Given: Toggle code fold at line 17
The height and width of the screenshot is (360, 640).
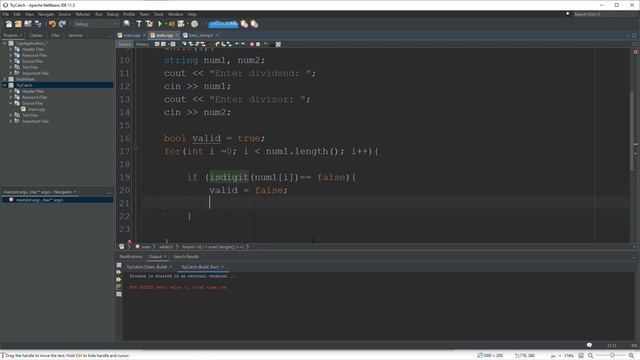Looking at the screenshot, I should 136,147.
